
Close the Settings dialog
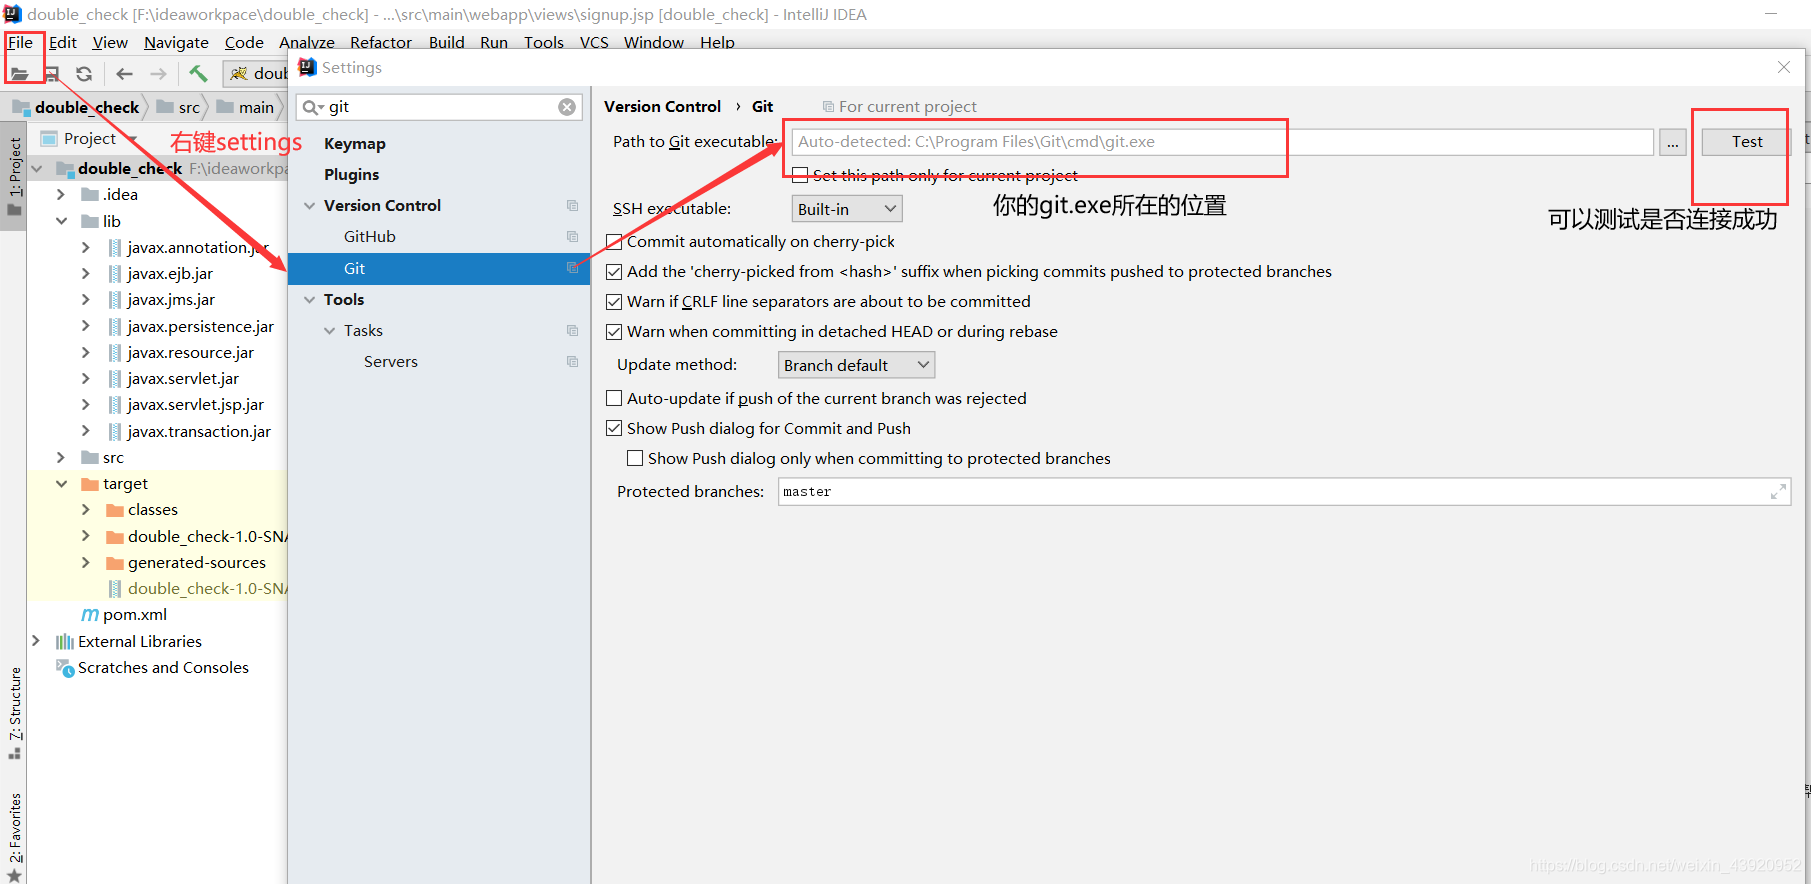point(1784,67)
